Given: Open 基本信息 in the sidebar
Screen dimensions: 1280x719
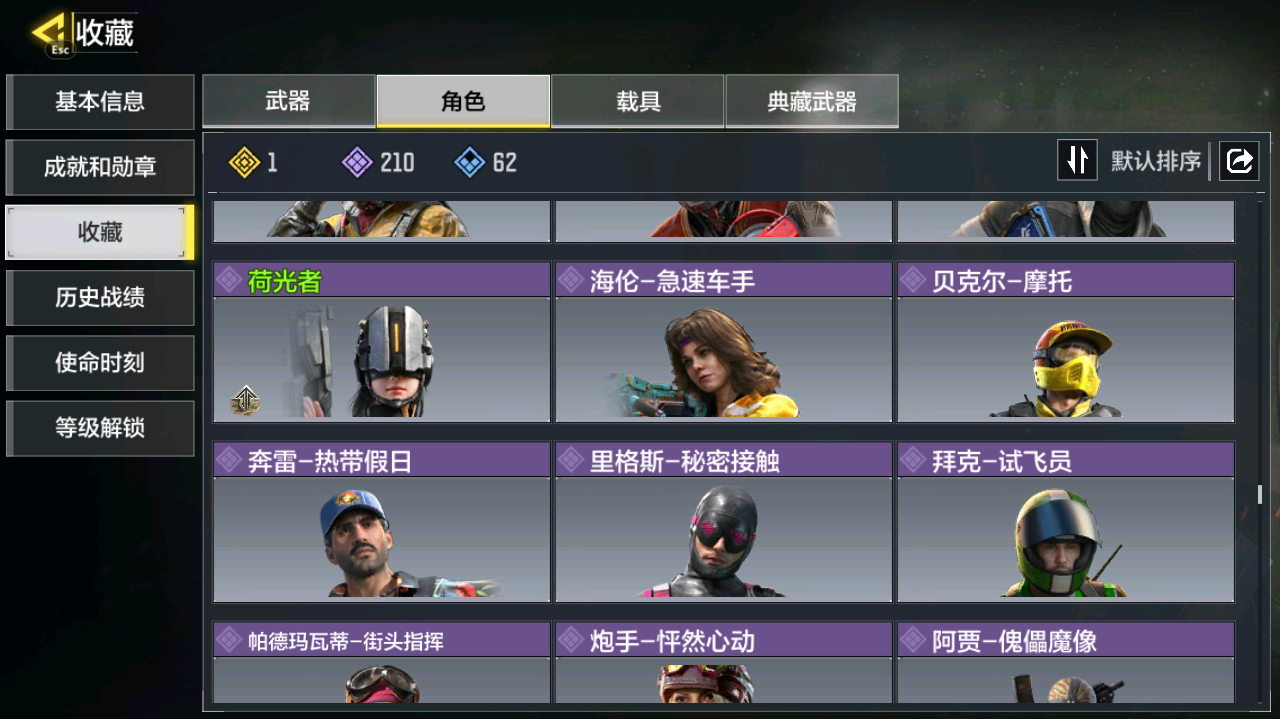Looking at the screenshot, I should (100, 102).
